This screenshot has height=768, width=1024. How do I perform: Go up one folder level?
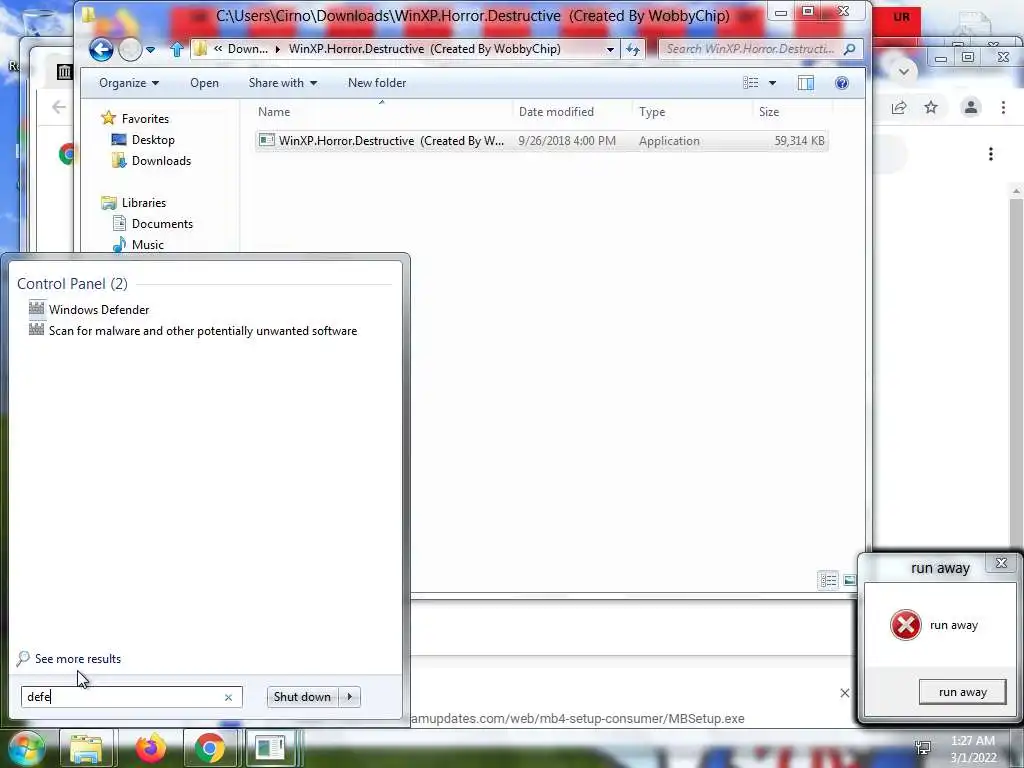click(x=176, y=49)
